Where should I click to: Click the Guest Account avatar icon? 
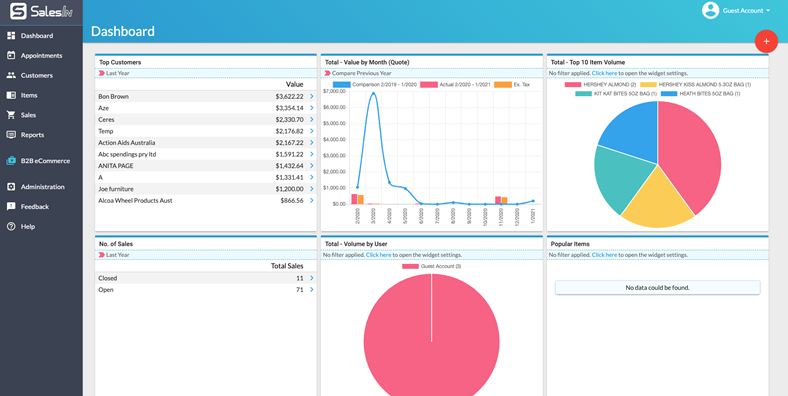[x=710, y=11]
